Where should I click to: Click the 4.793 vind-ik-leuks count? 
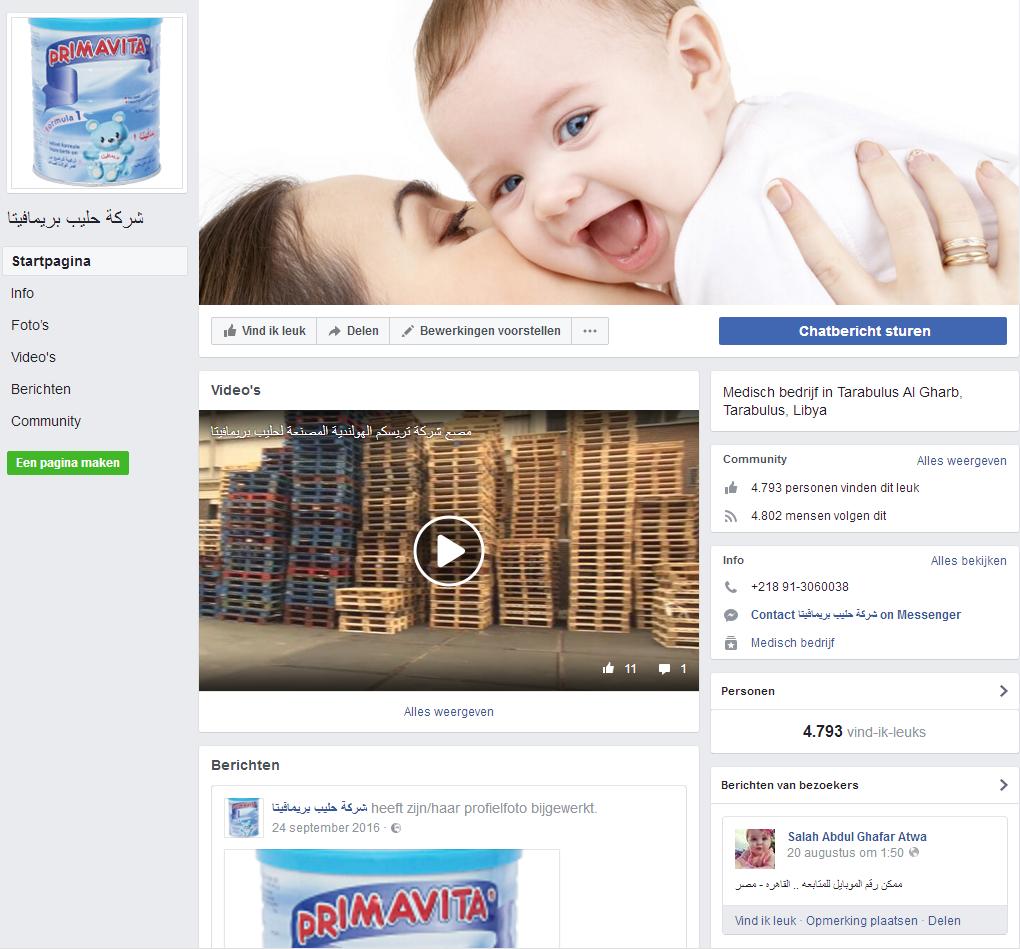[864, 732]
